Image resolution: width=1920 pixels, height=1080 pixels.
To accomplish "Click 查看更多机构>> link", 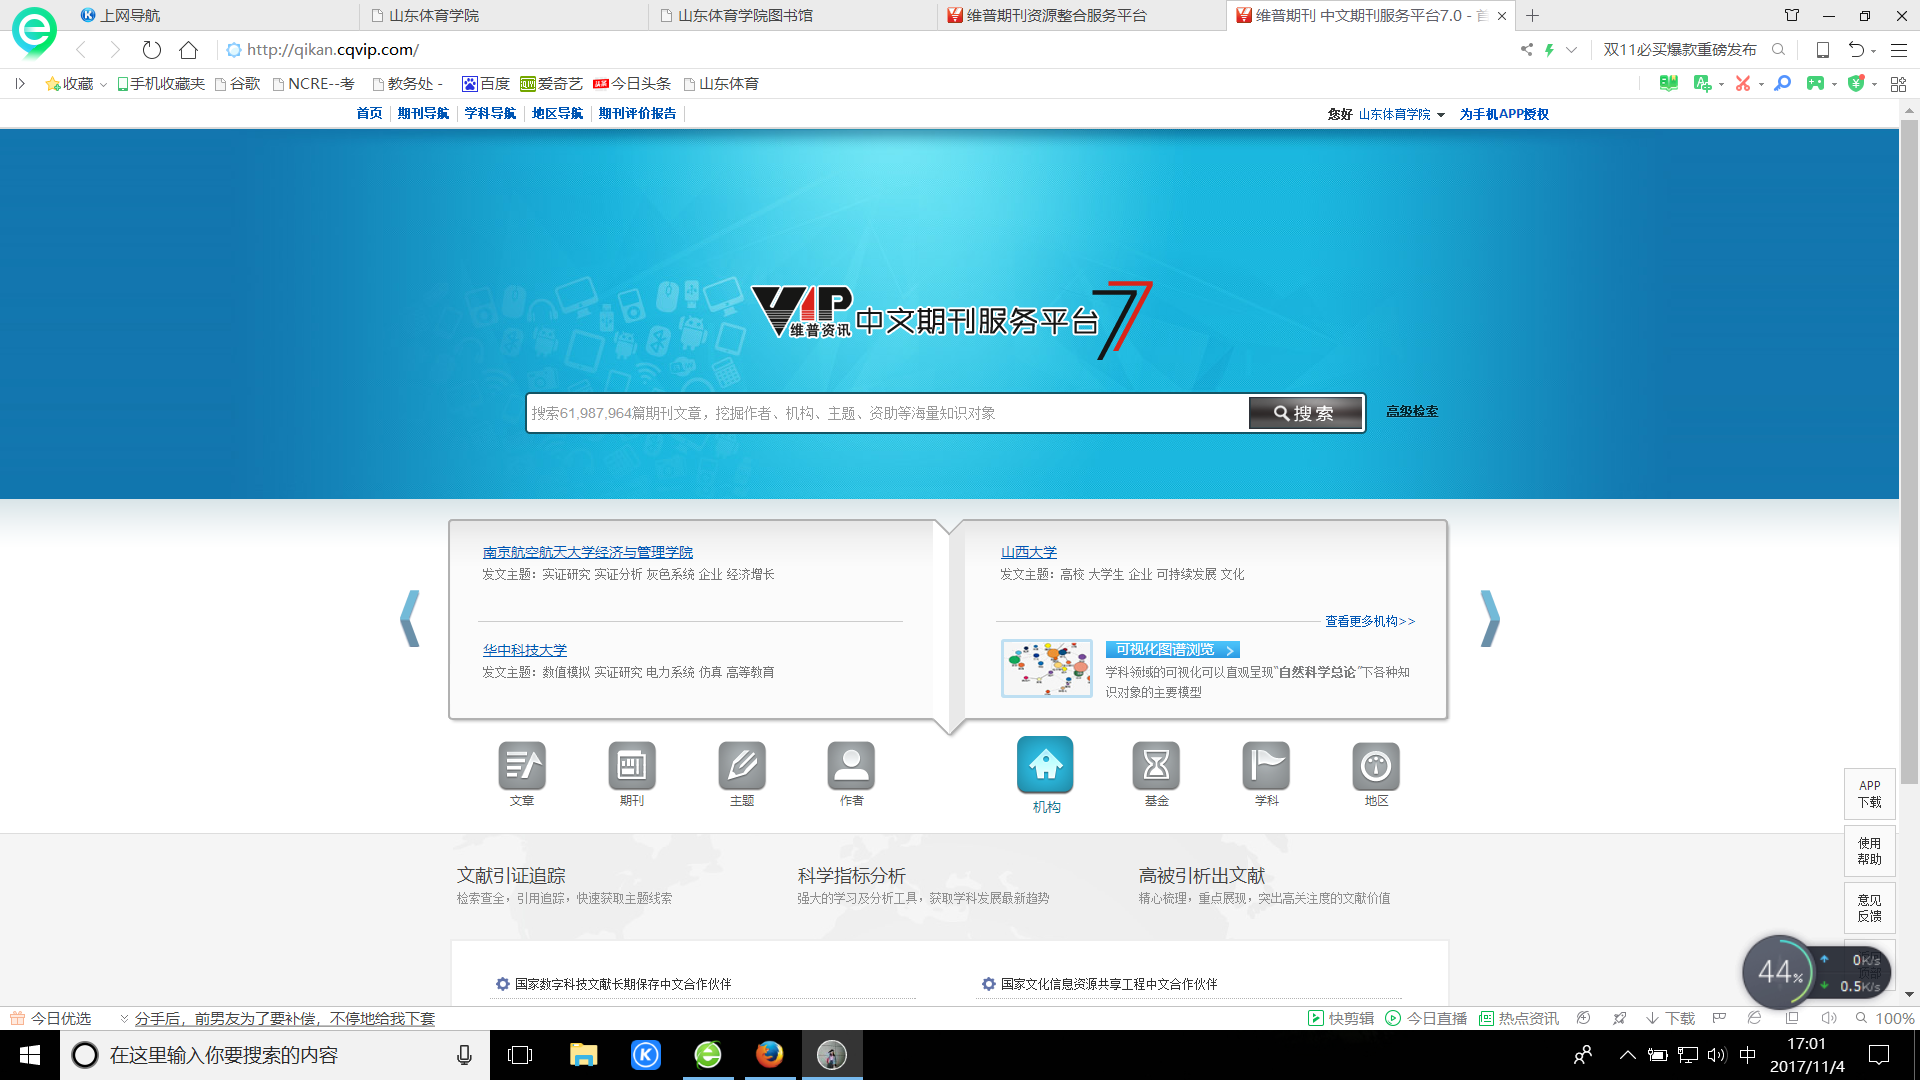I will [x=1370, y=621].
